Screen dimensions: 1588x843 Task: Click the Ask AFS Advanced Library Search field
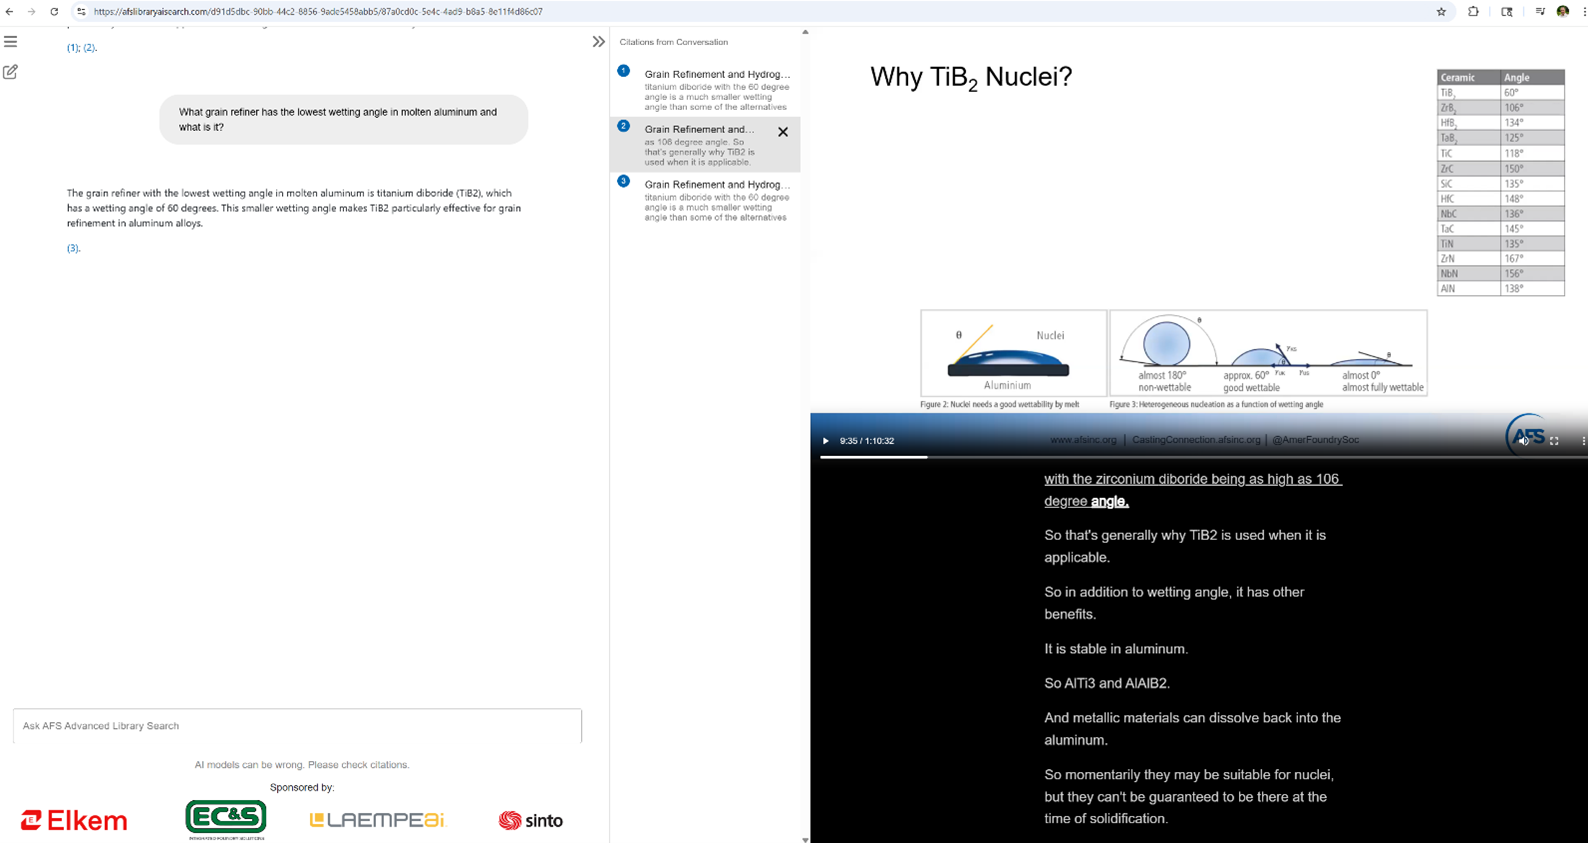297,726
